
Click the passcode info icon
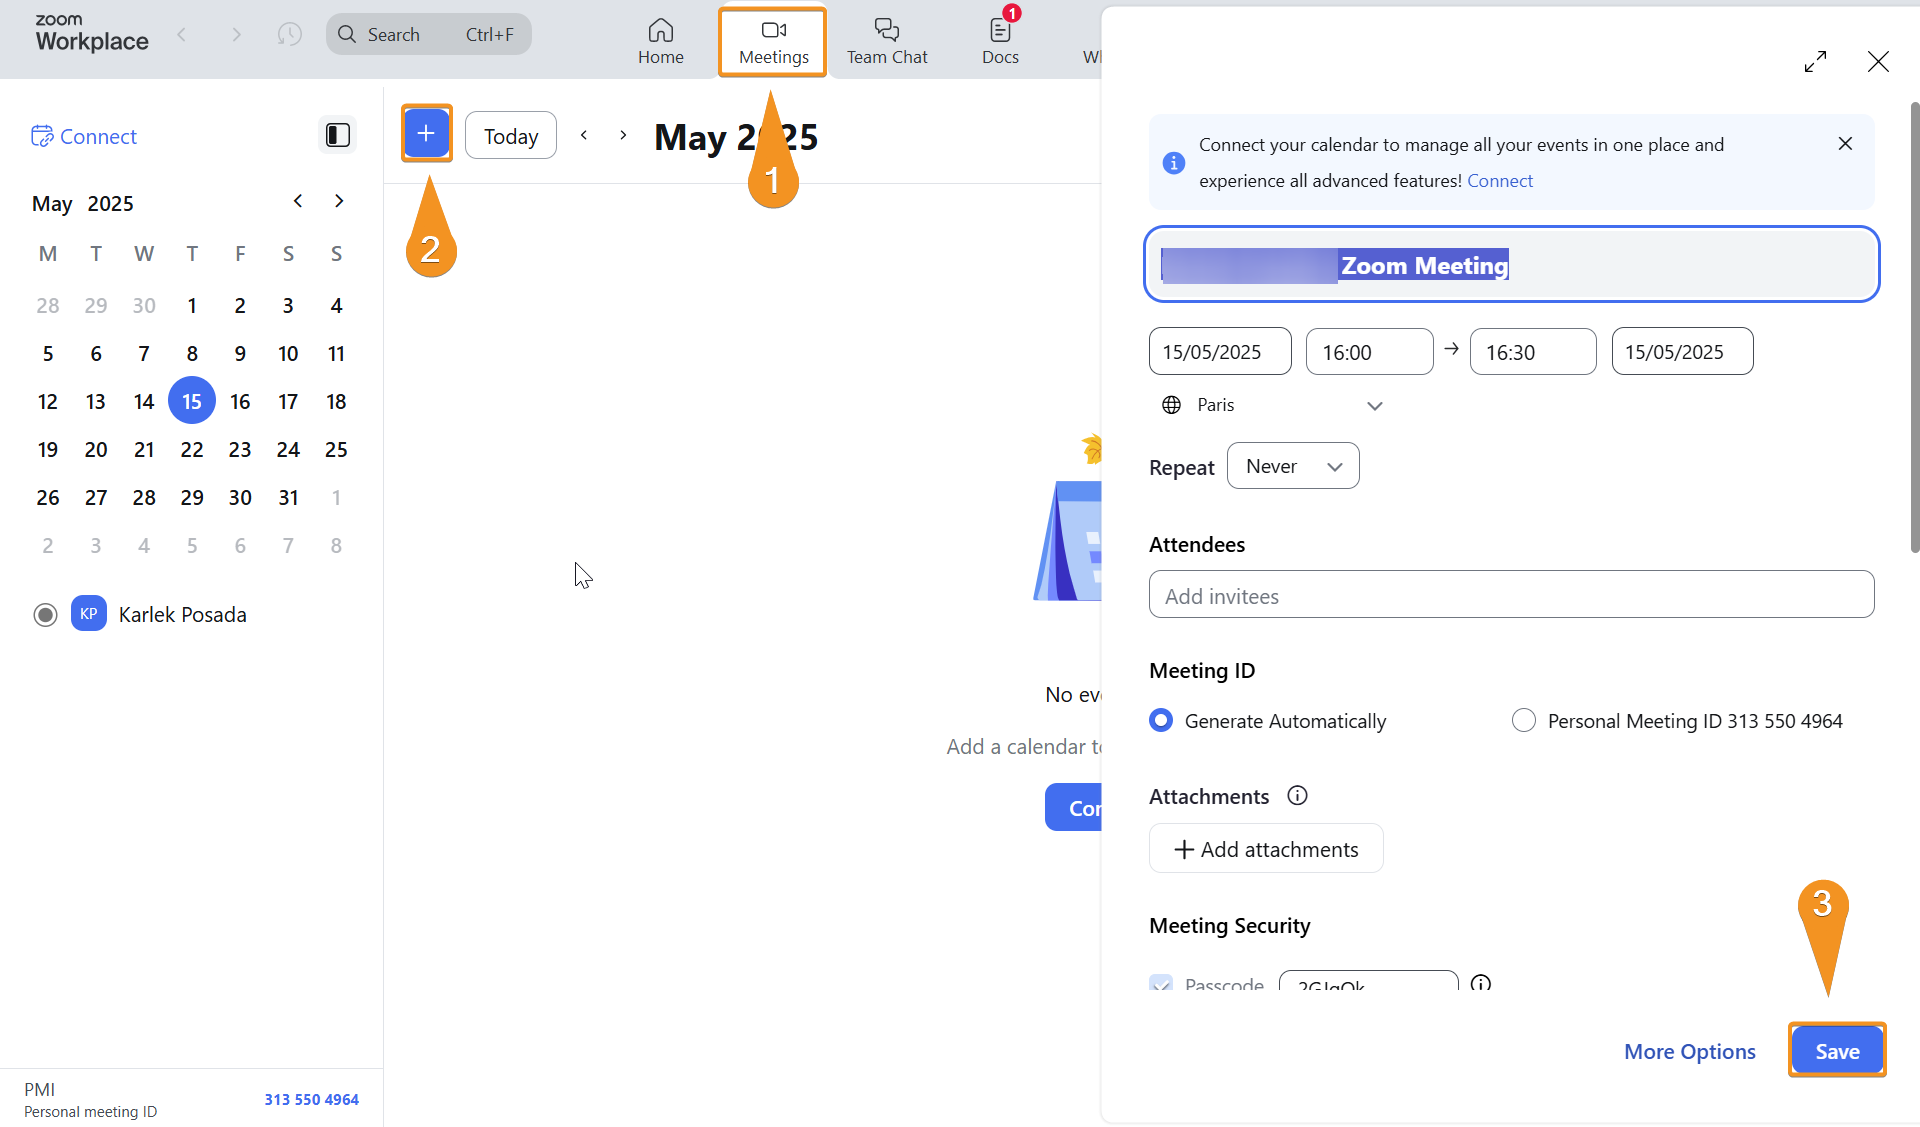[x=1481, y=983]
